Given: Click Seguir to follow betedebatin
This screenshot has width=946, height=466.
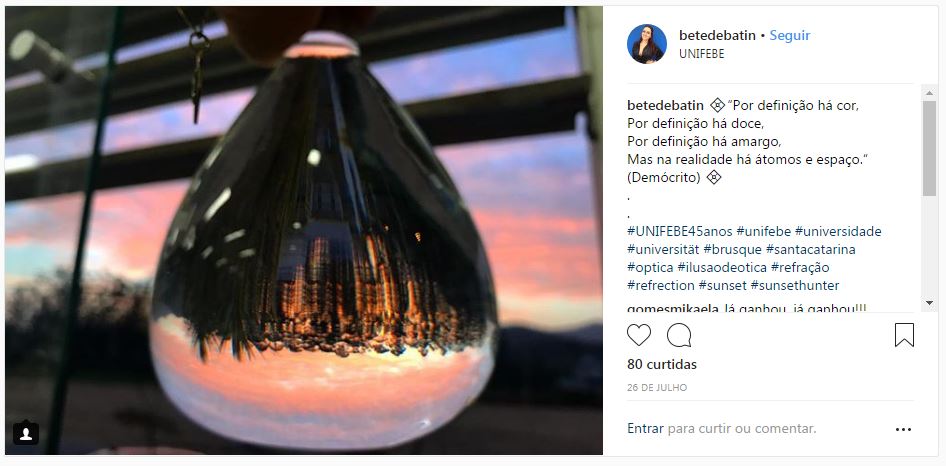Looking at the screenshot, I should 790,36.
